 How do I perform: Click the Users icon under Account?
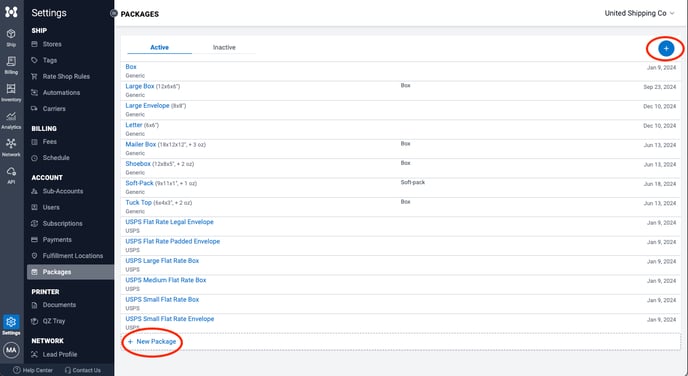pos(35,207)
